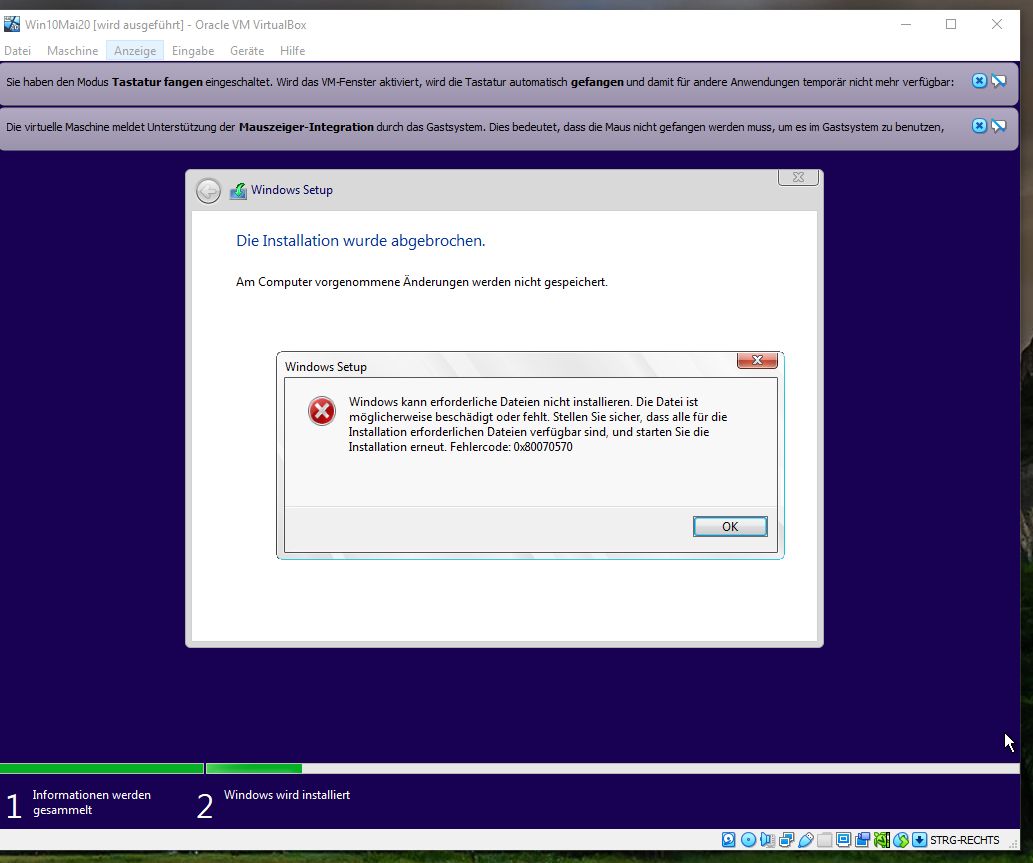
Task: Dismiss the keyboard capture notification message
Action: click(x=978, y=81)
